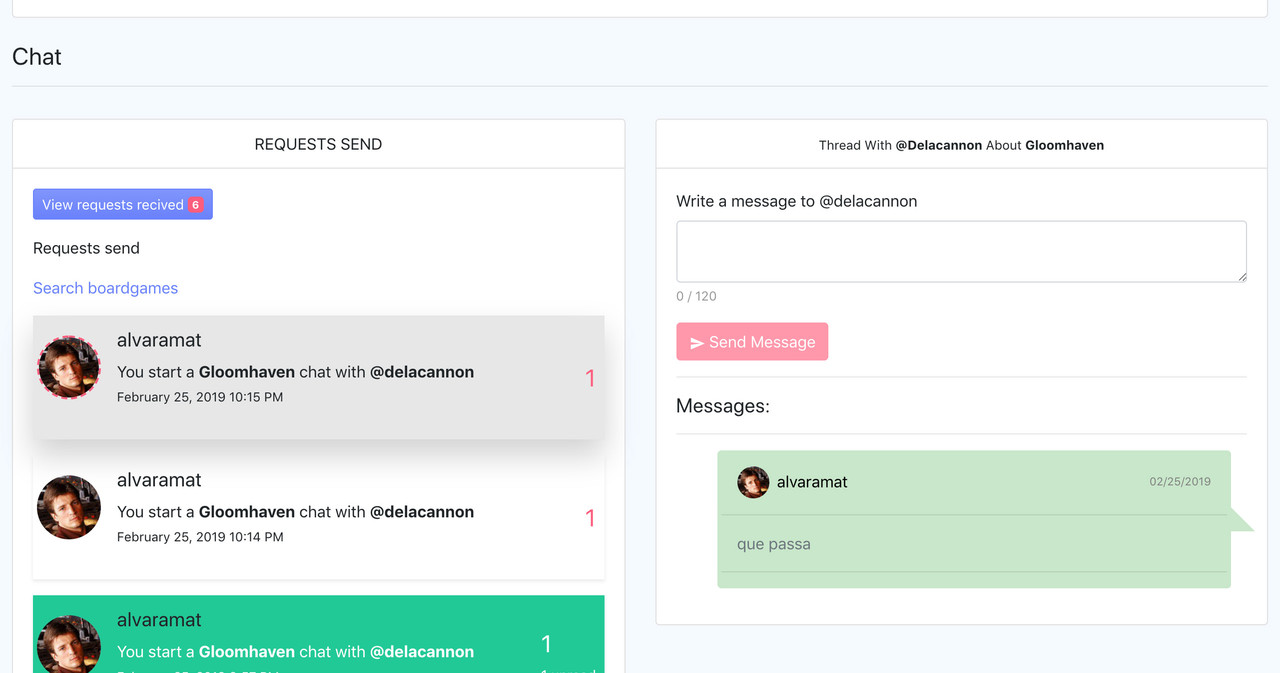
Task: Open the green highlighted Gloomhaven chat card
Action: point(319,634)
